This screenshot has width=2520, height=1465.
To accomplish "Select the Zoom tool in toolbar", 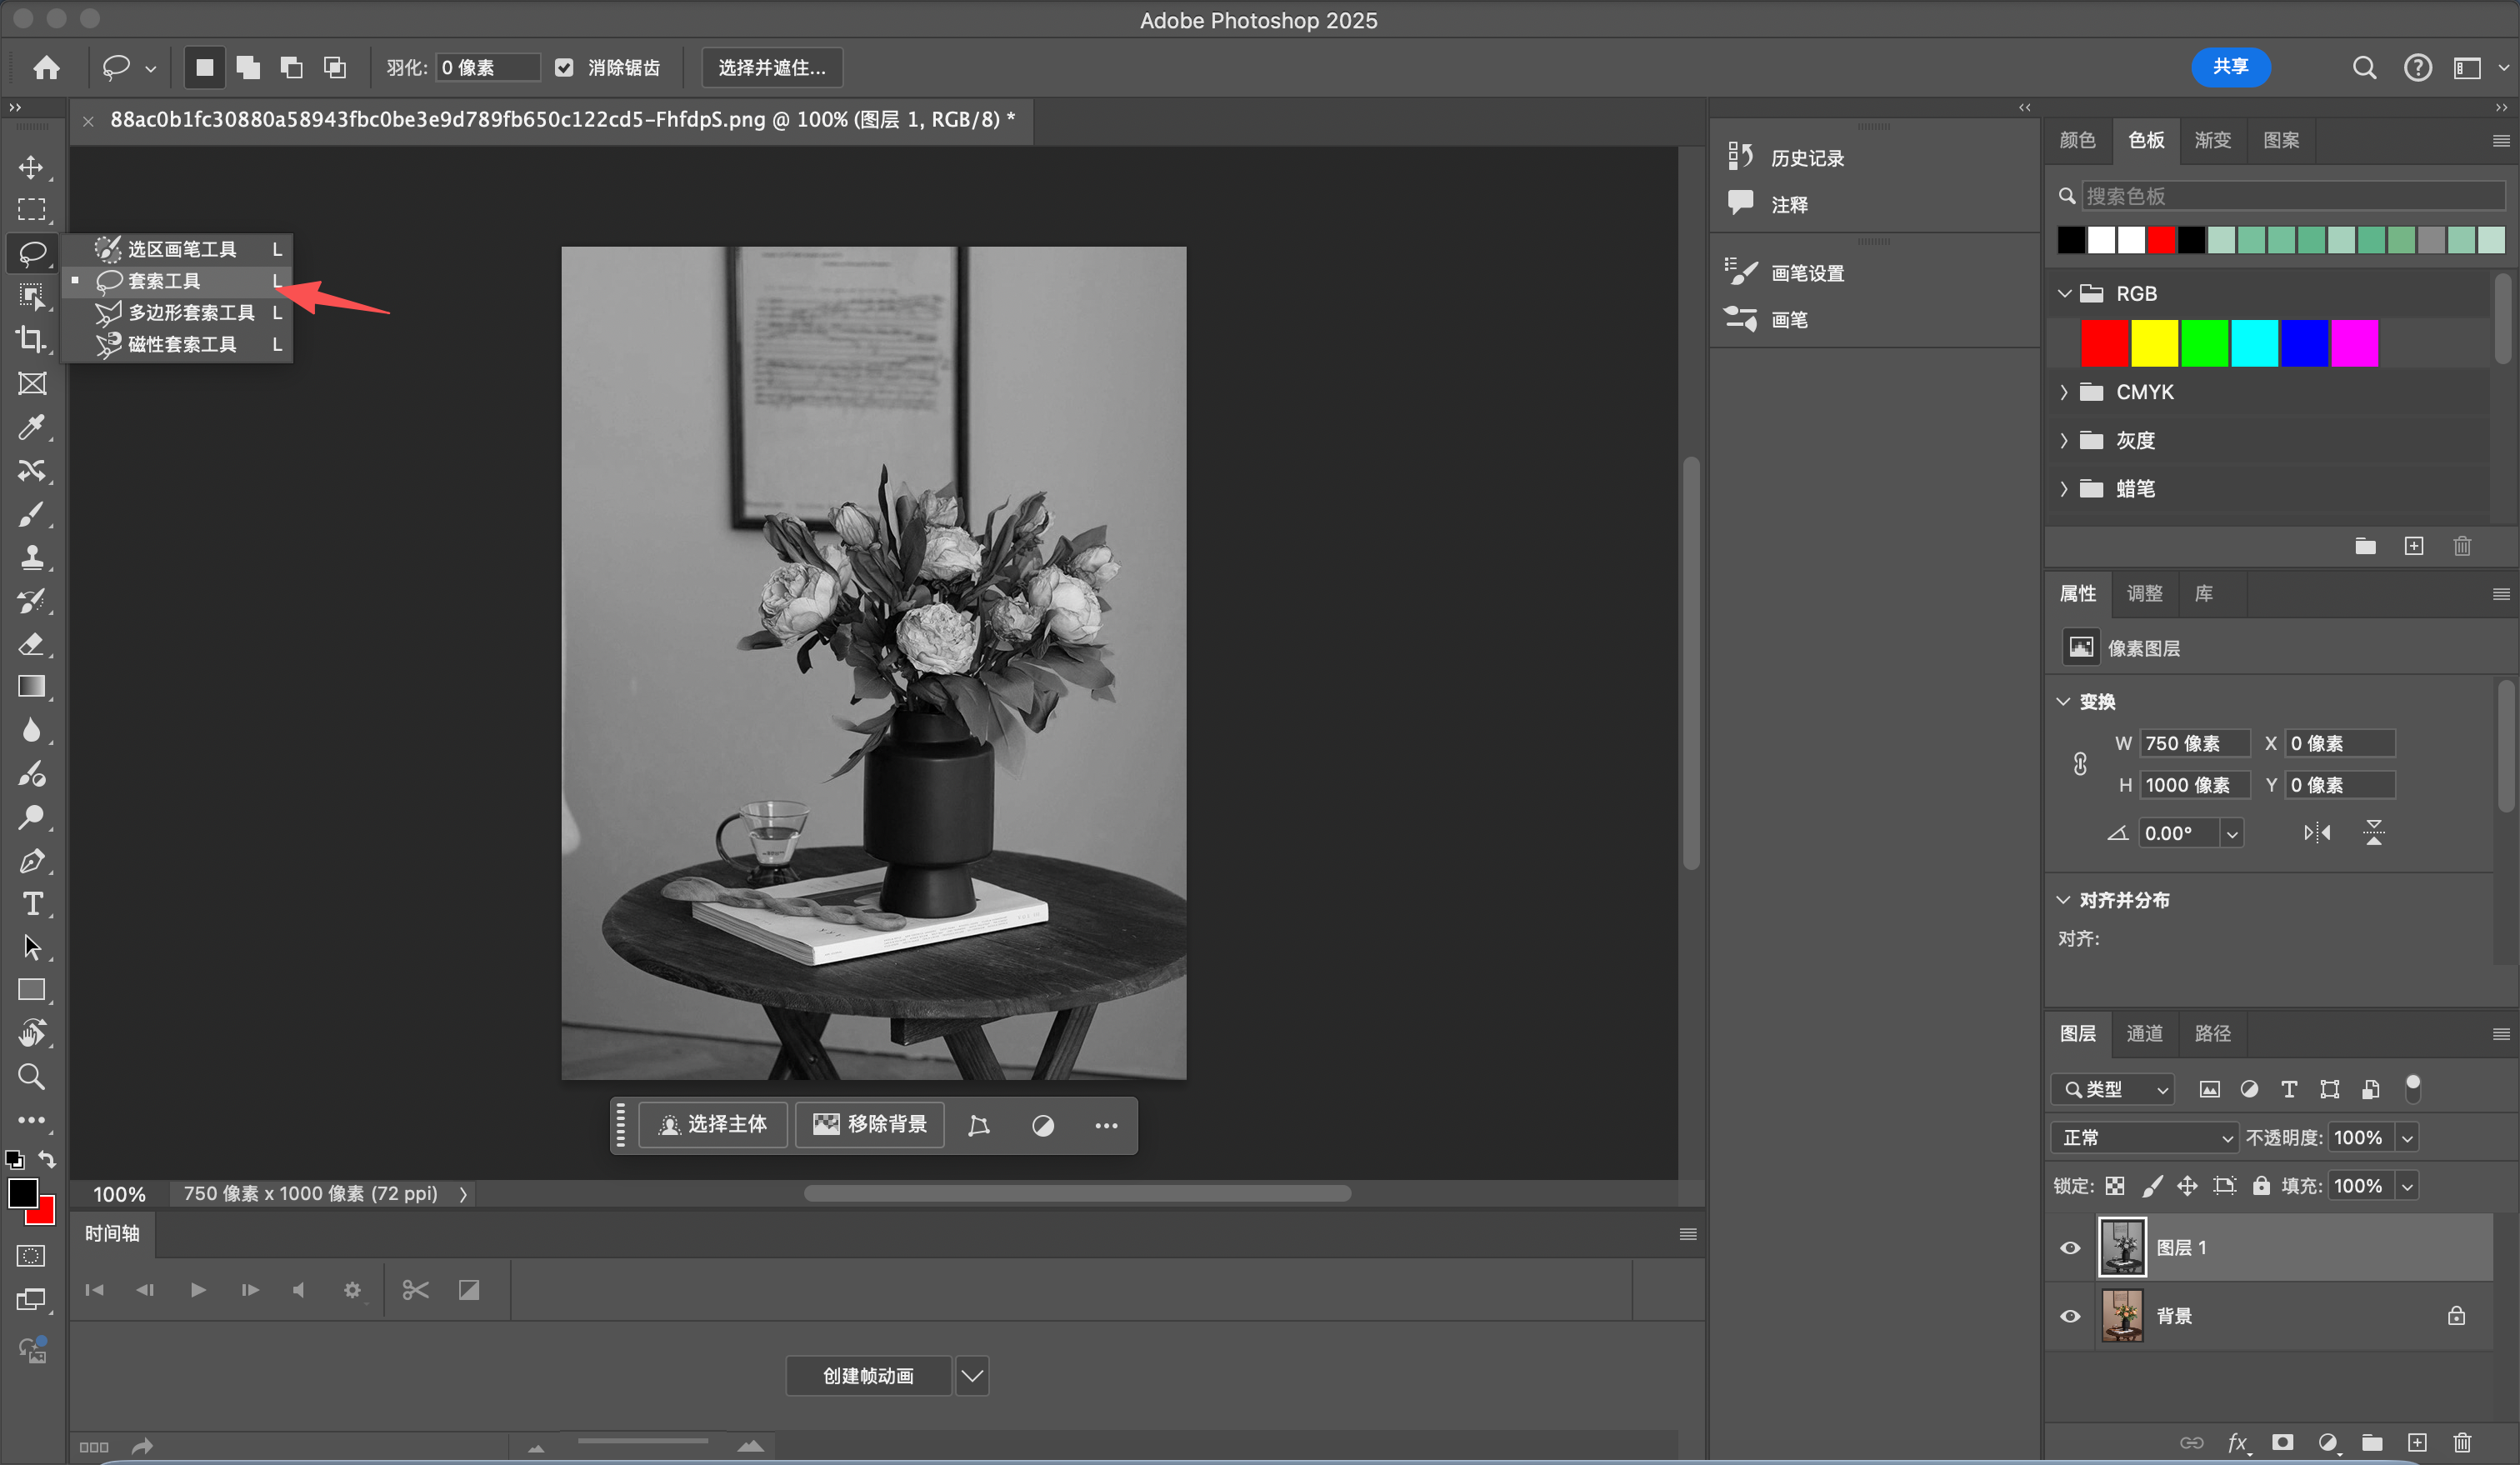I will coord(31,1077).
